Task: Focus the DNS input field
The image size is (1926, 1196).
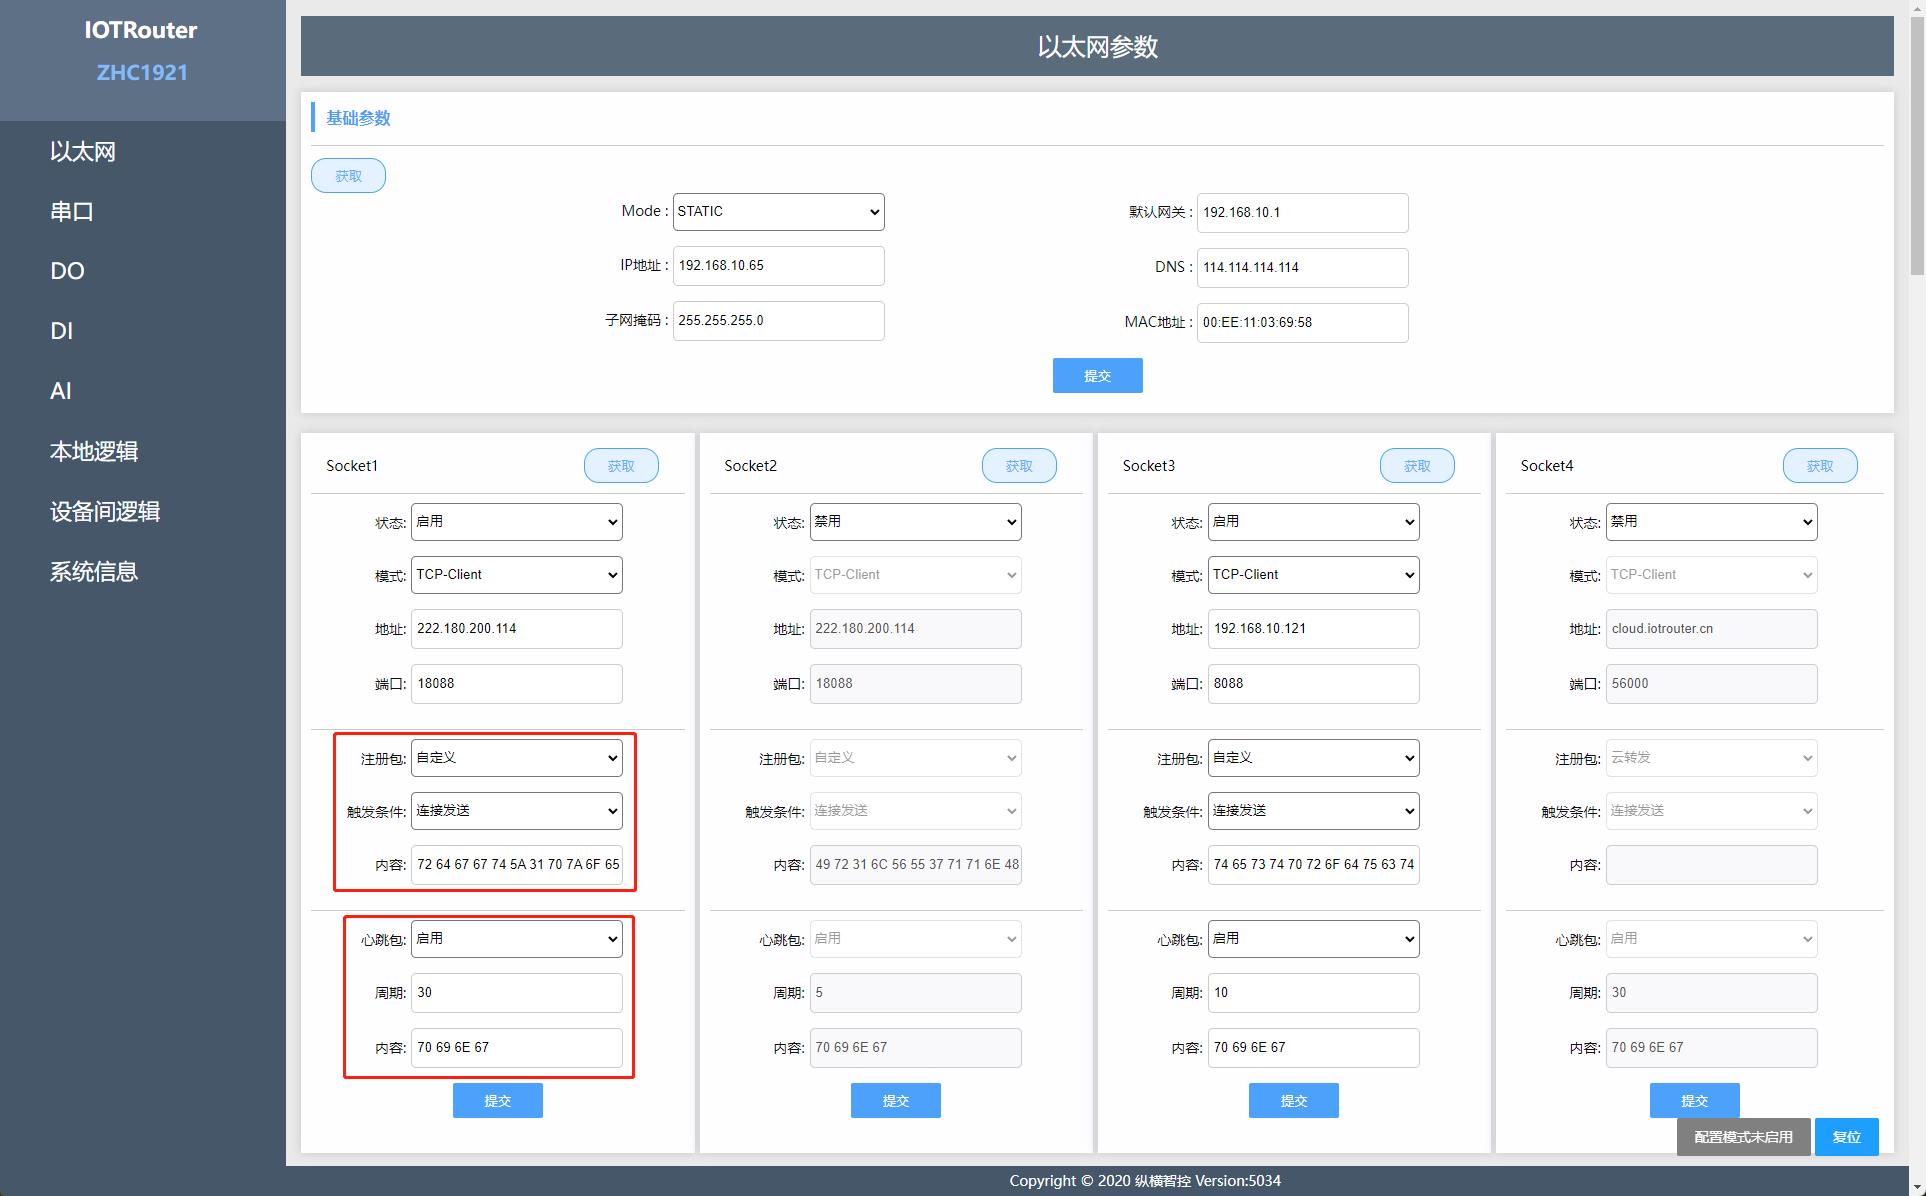Action: coord(1302,267)
